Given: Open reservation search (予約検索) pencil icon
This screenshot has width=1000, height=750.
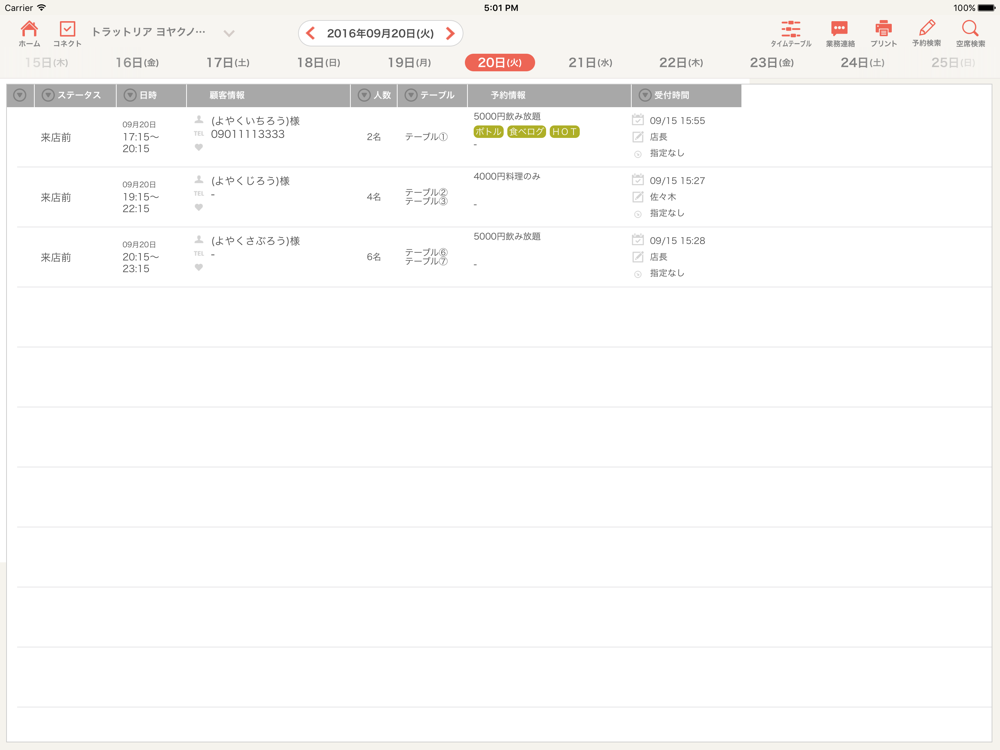Looking at the screenshot, I should (x=926, y=33).
